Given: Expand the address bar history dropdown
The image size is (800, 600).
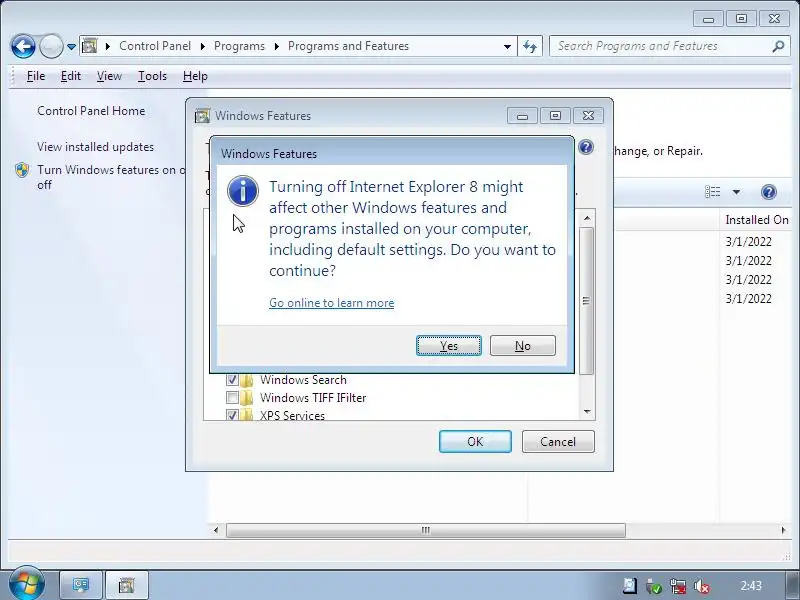Looking at the screenshot, I should 507,46.
